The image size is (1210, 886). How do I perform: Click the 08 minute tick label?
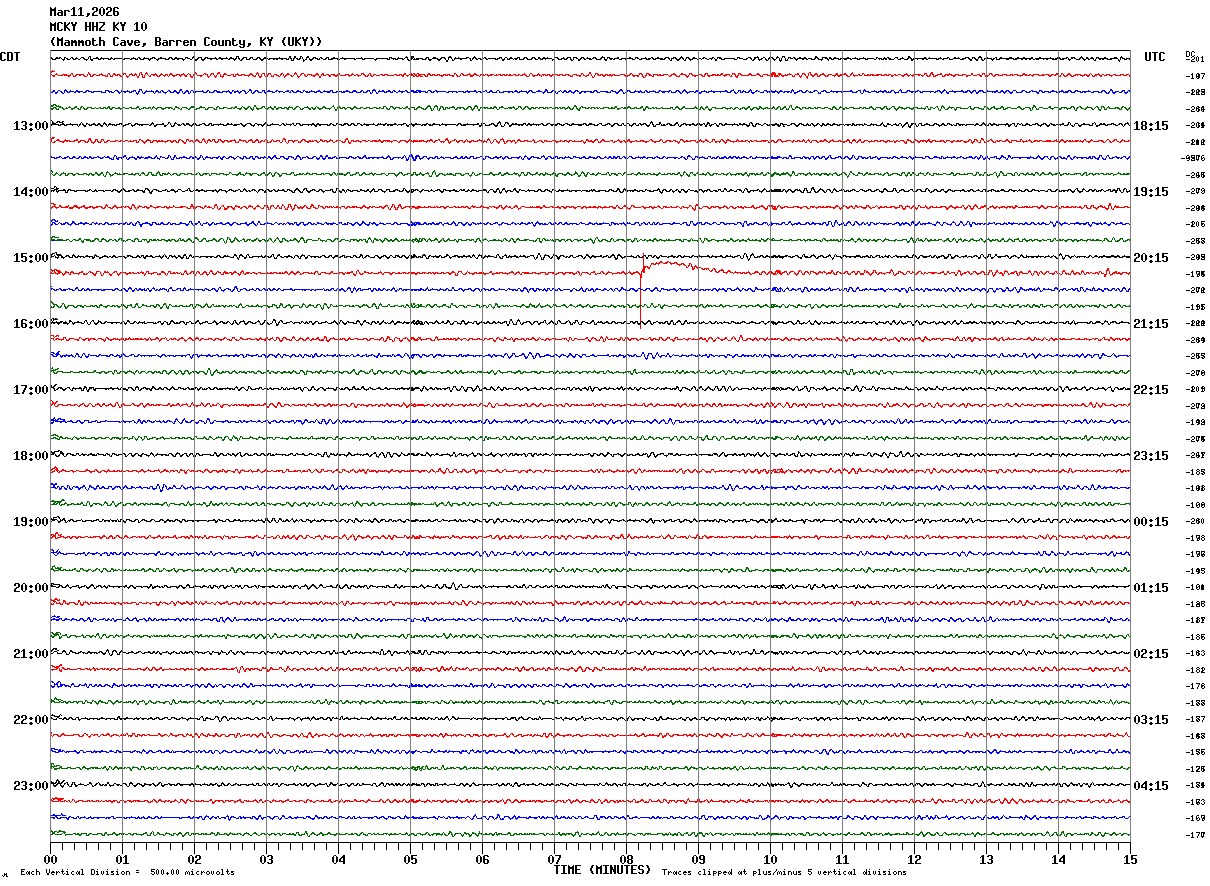[x=626, y=859]
